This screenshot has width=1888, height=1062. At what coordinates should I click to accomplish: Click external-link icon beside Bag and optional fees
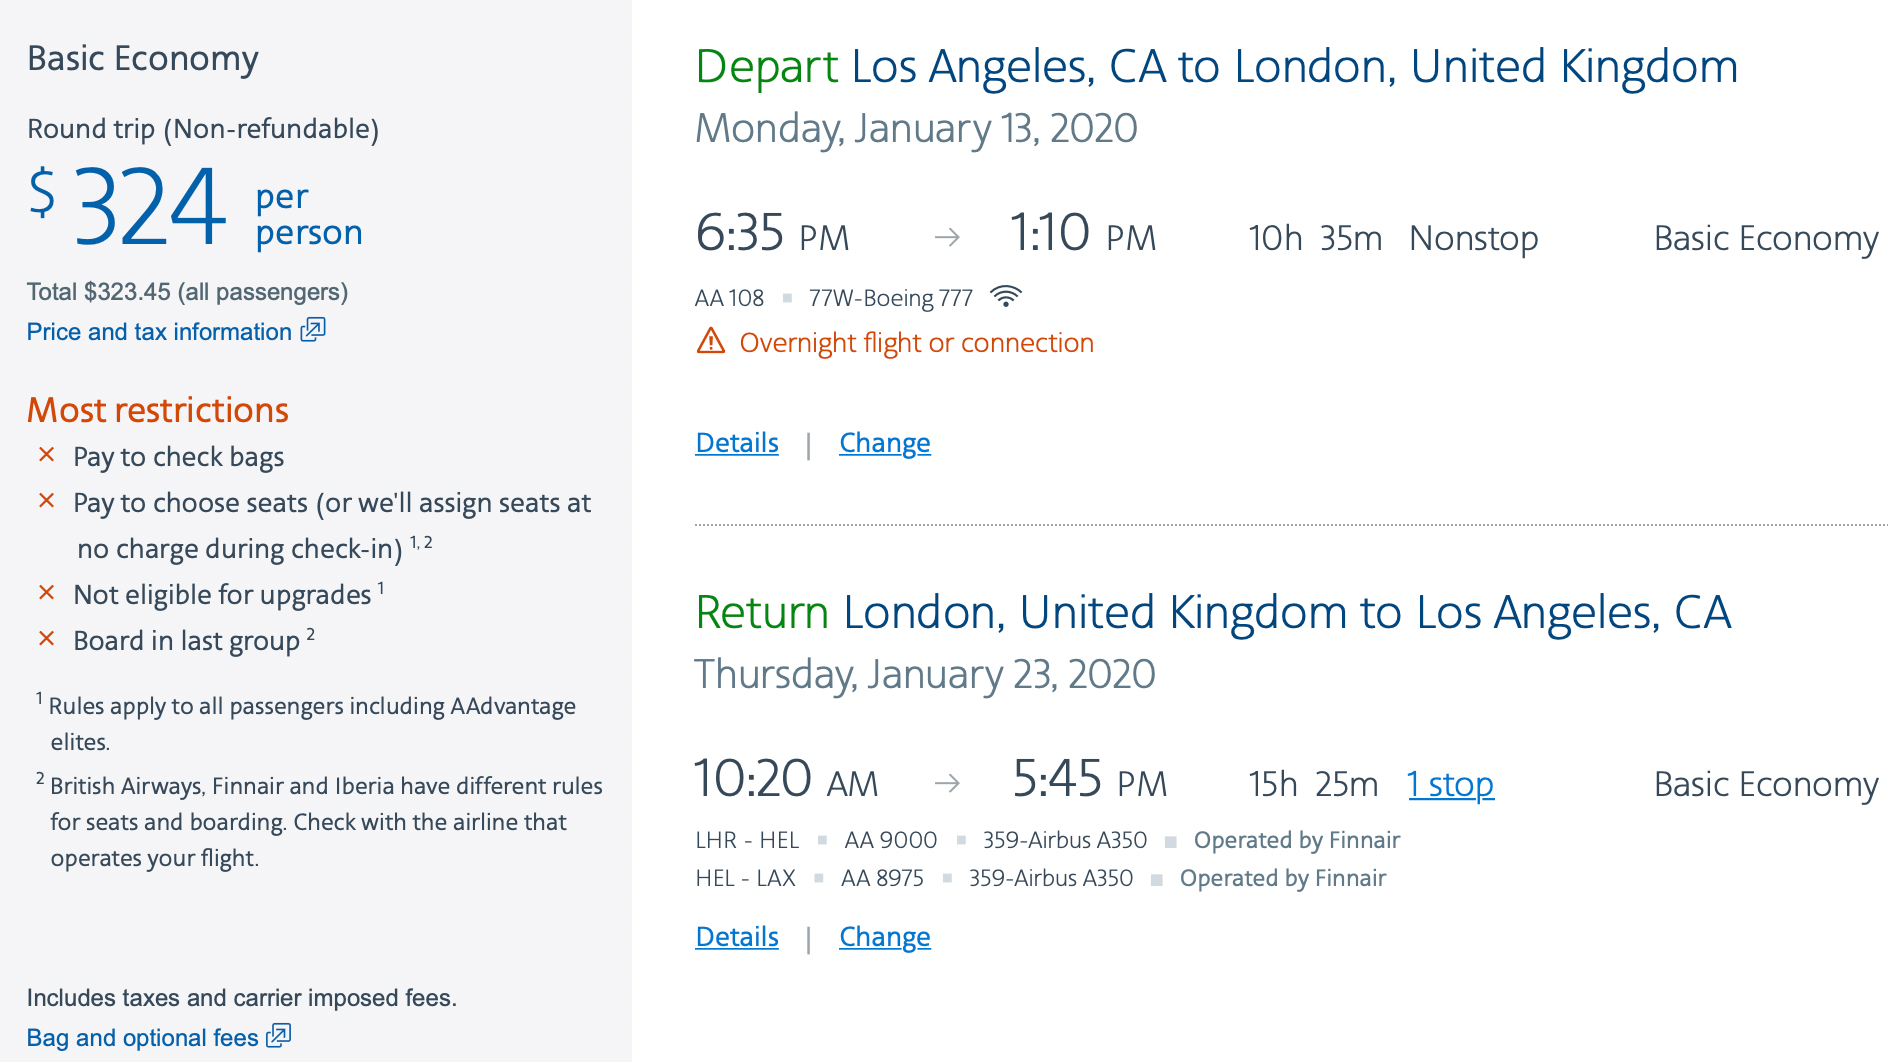(x=279, y=1036)
